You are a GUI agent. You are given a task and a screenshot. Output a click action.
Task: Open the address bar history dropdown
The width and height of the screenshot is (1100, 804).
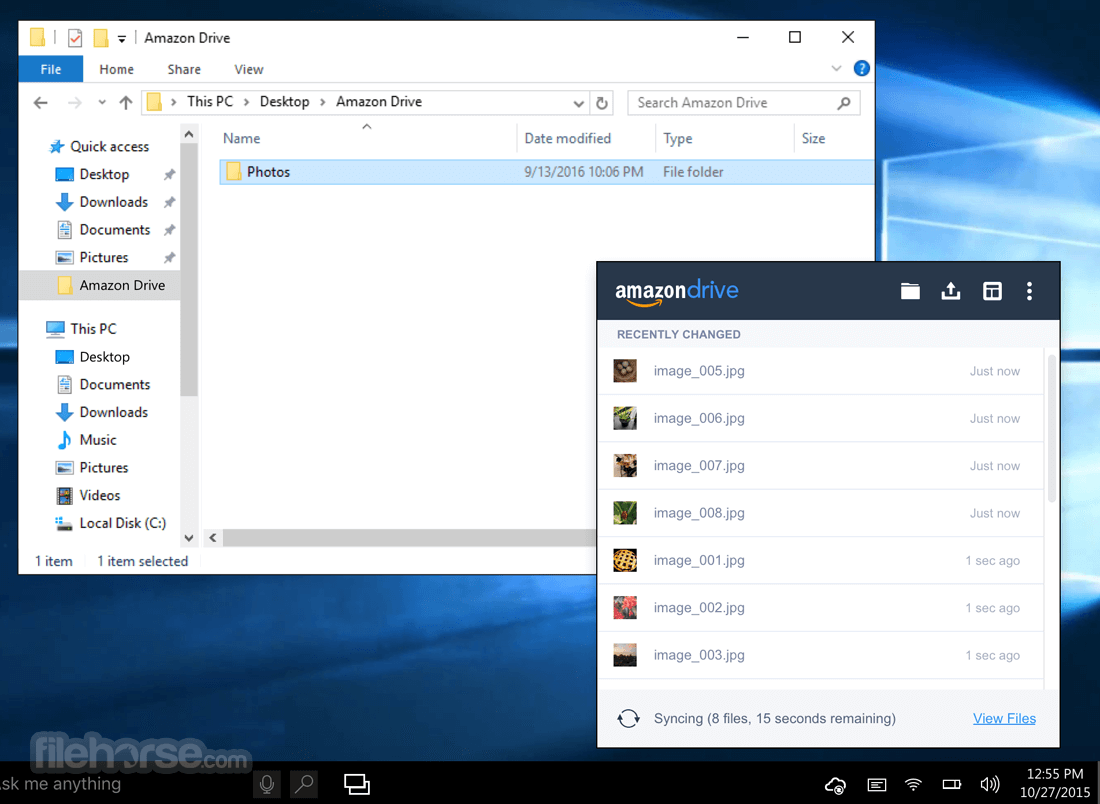(x=578, y=103)
